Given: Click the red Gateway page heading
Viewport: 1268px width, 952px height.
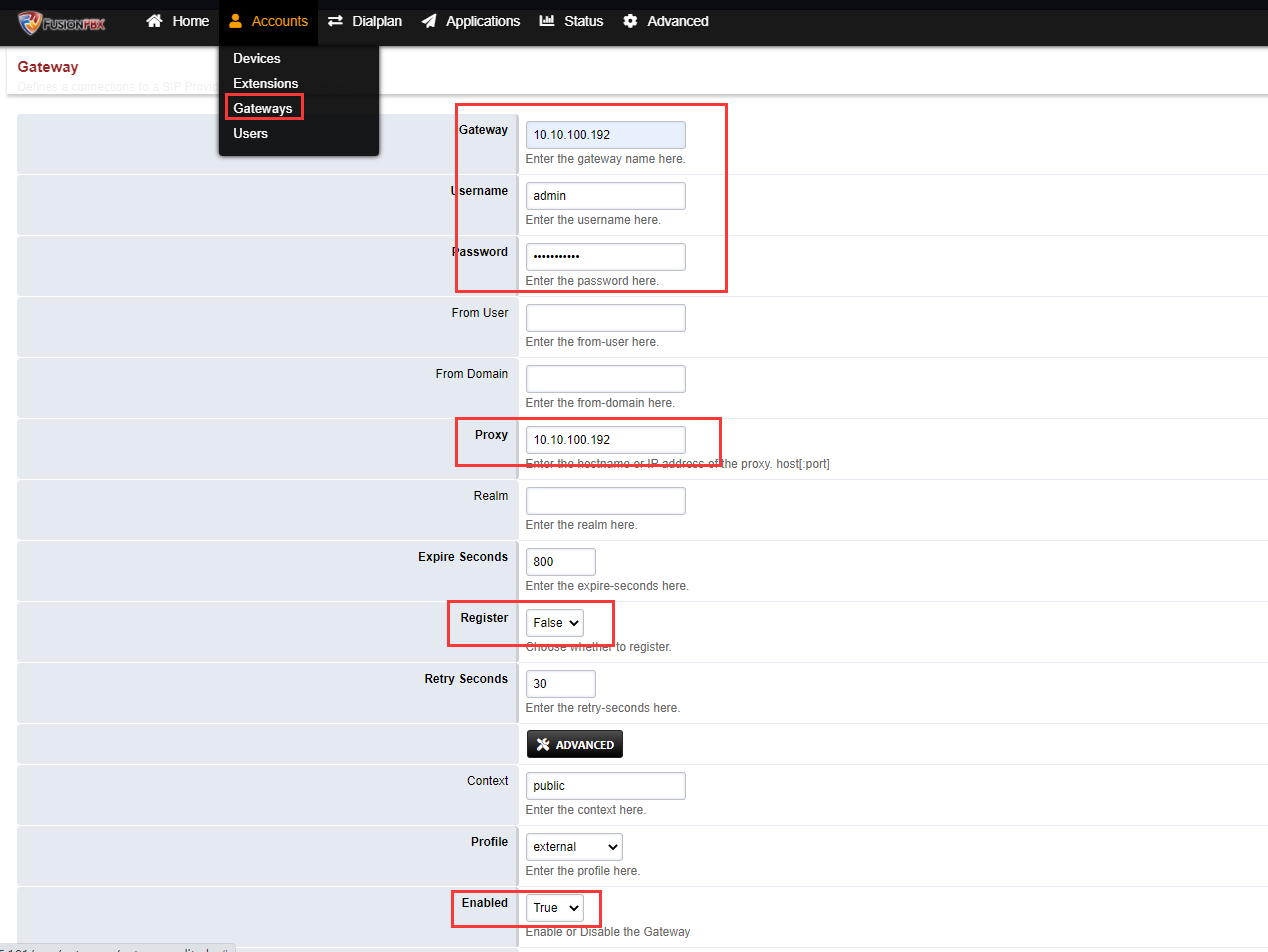Looking at the screenshot, I should 48,67.
